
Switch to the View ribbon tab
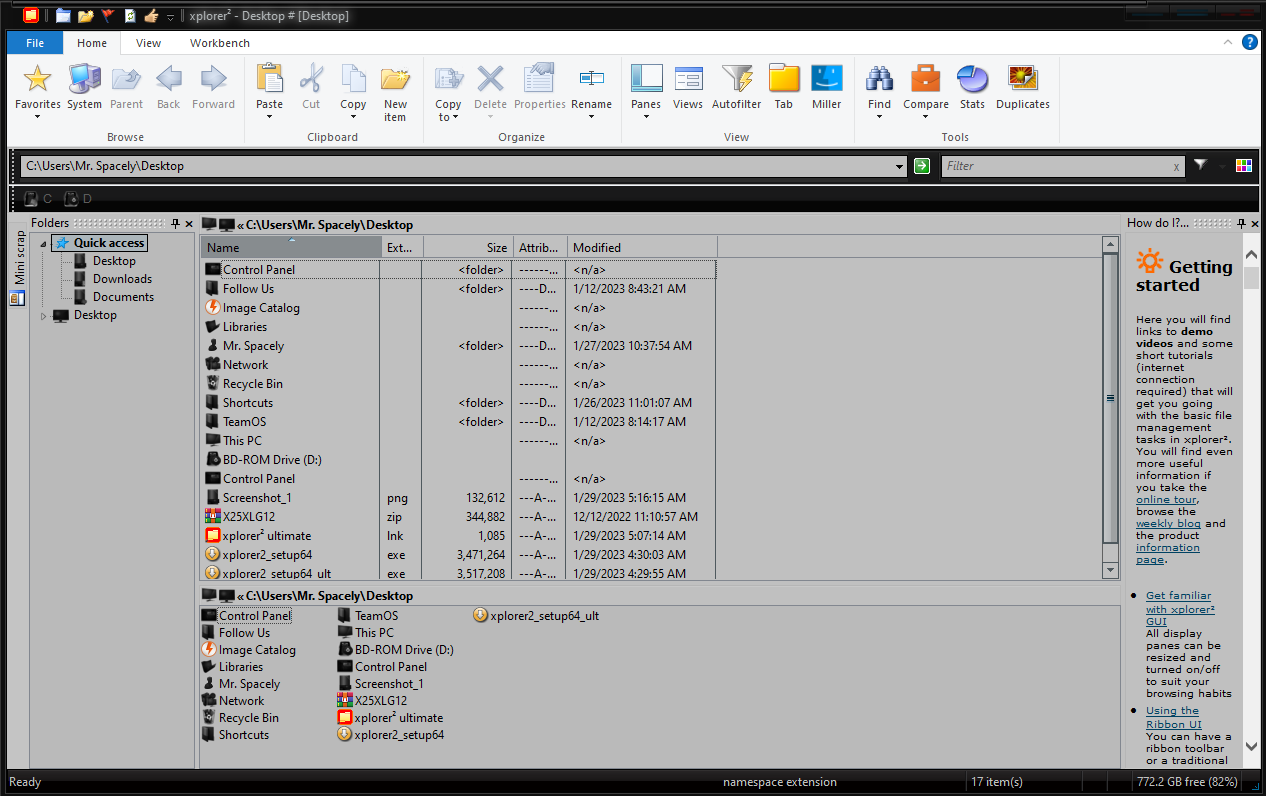pos(148,43)
